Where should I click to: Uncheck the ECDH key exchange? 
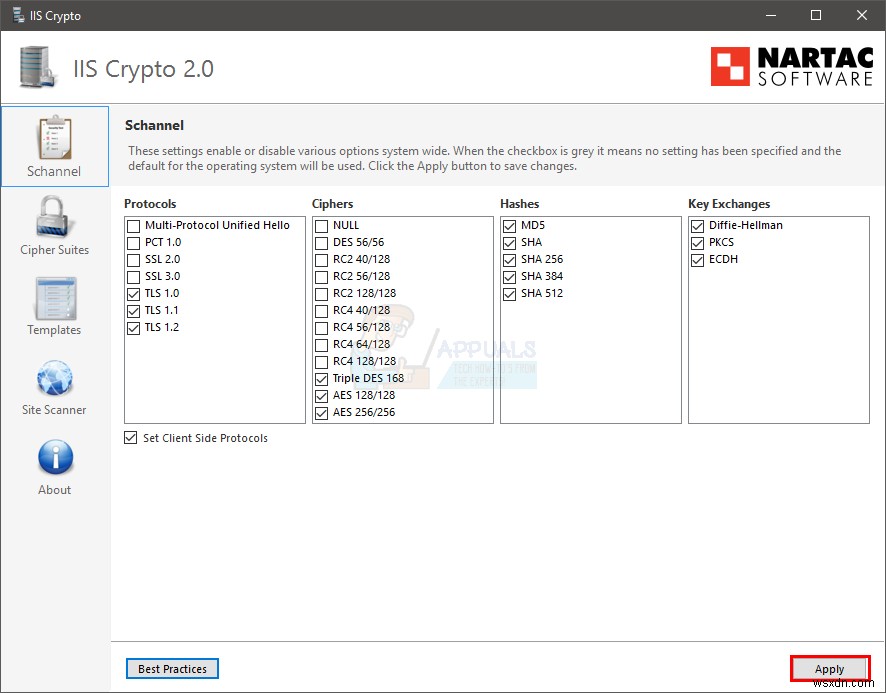(x=697, y=259)
